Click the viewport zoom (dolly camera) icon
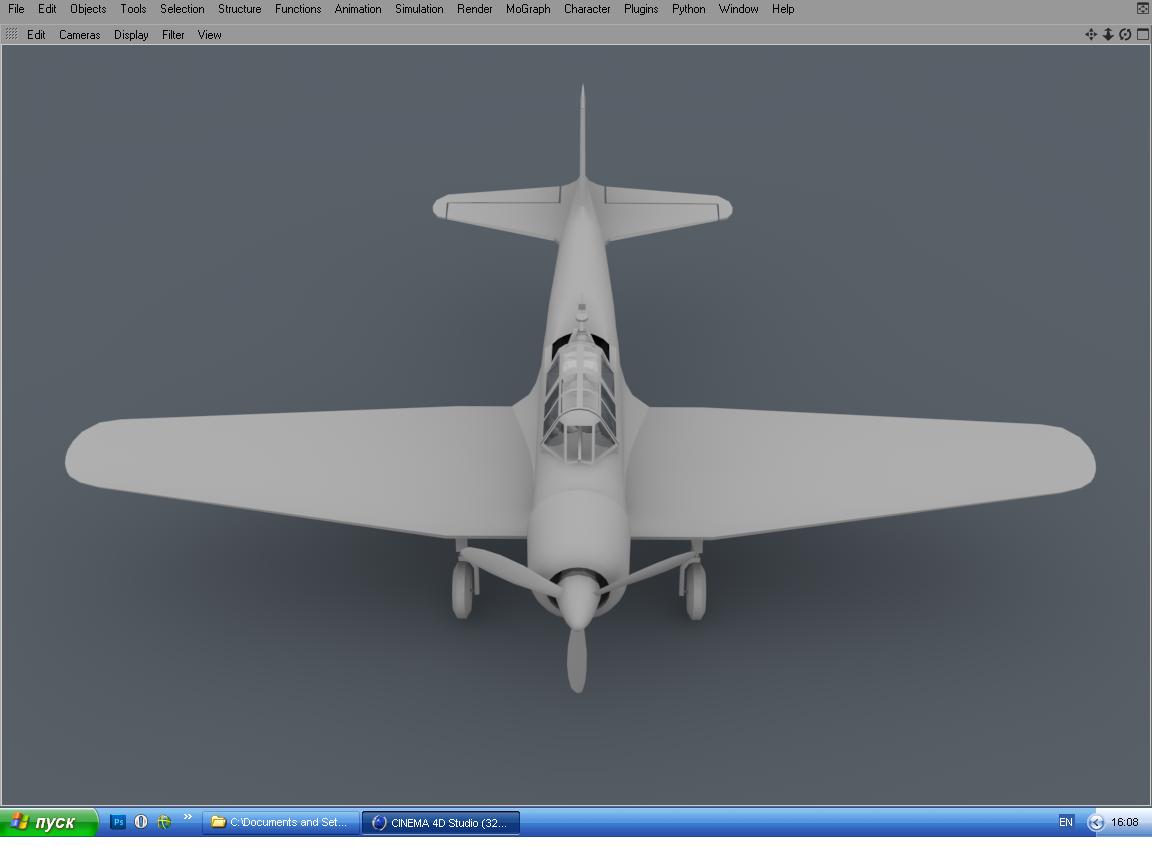Image resolution: width=1152 pixels, height=864 pixels. tap(1108, 34)
